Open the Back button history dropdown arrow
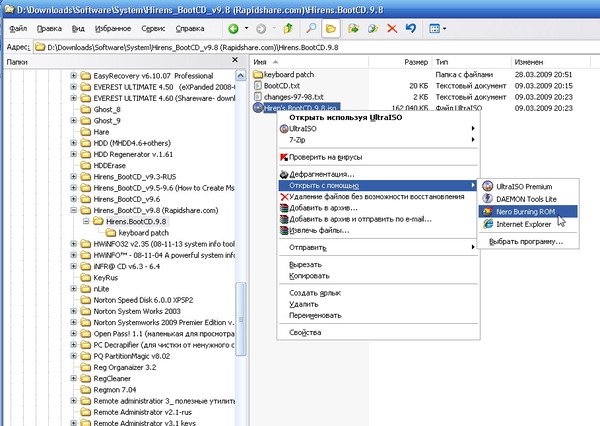The image size is (600, 426). [246, 28]
